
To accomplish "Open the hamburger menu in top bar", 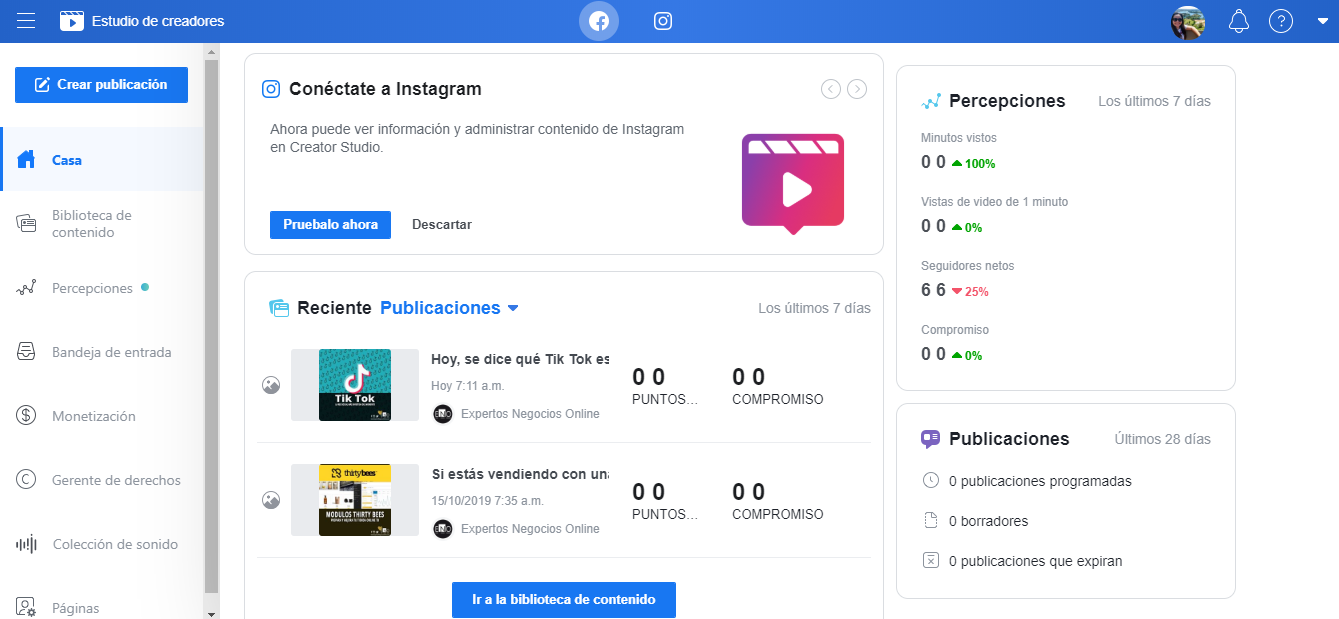I will click(x=27, y=21).
